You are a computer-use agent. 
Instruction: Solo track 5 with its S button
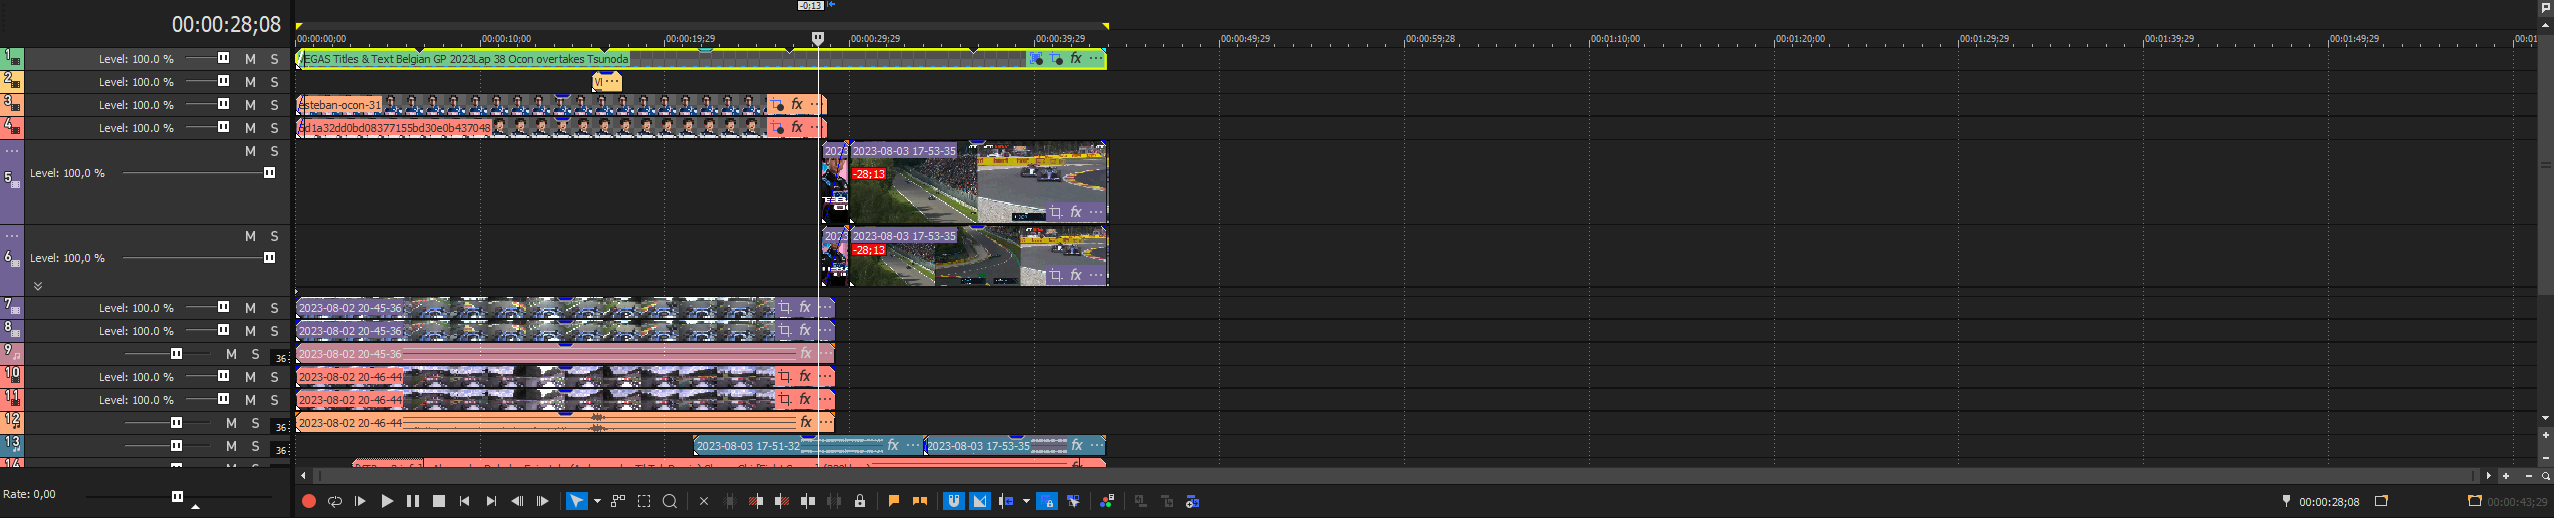(274, 151)
